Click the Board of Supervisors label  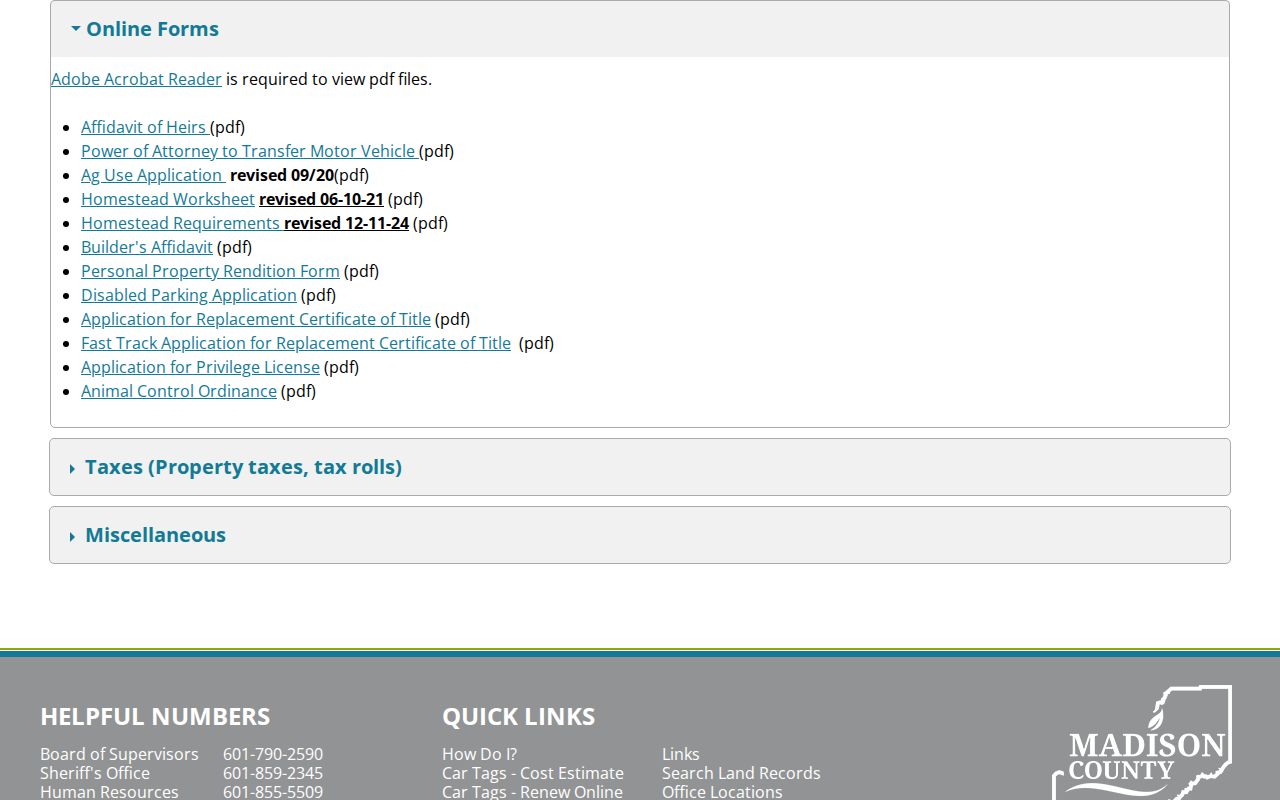click(x=119, y=754)
